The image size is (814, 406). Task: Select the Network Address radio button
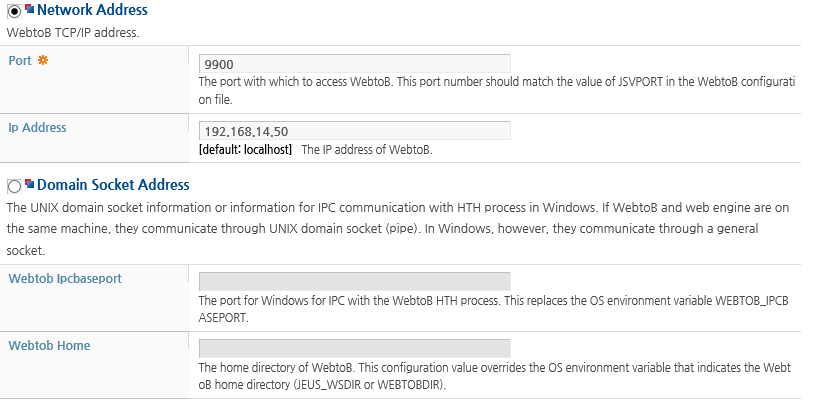pyautogui.click(x=14, y=11)
